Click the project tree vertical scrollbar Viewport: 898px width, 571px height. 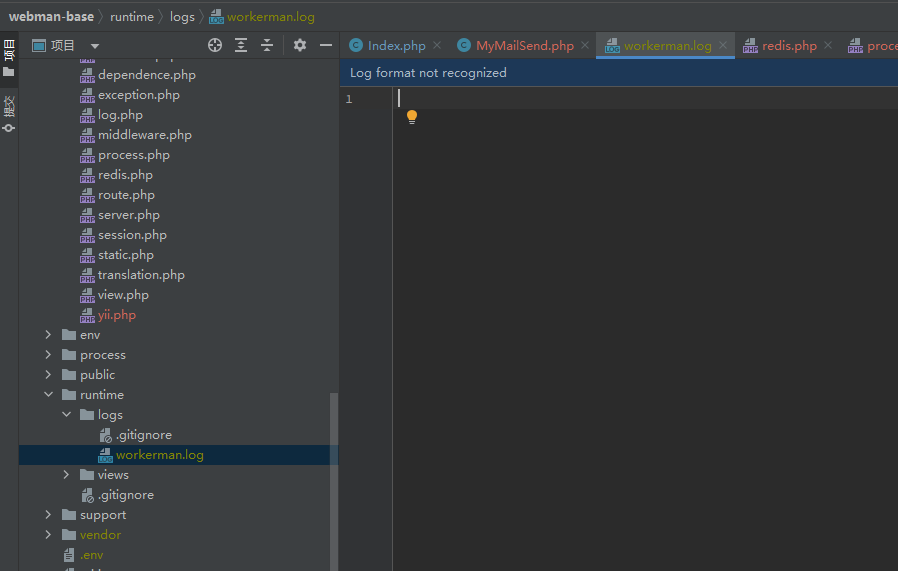(334, 481)
